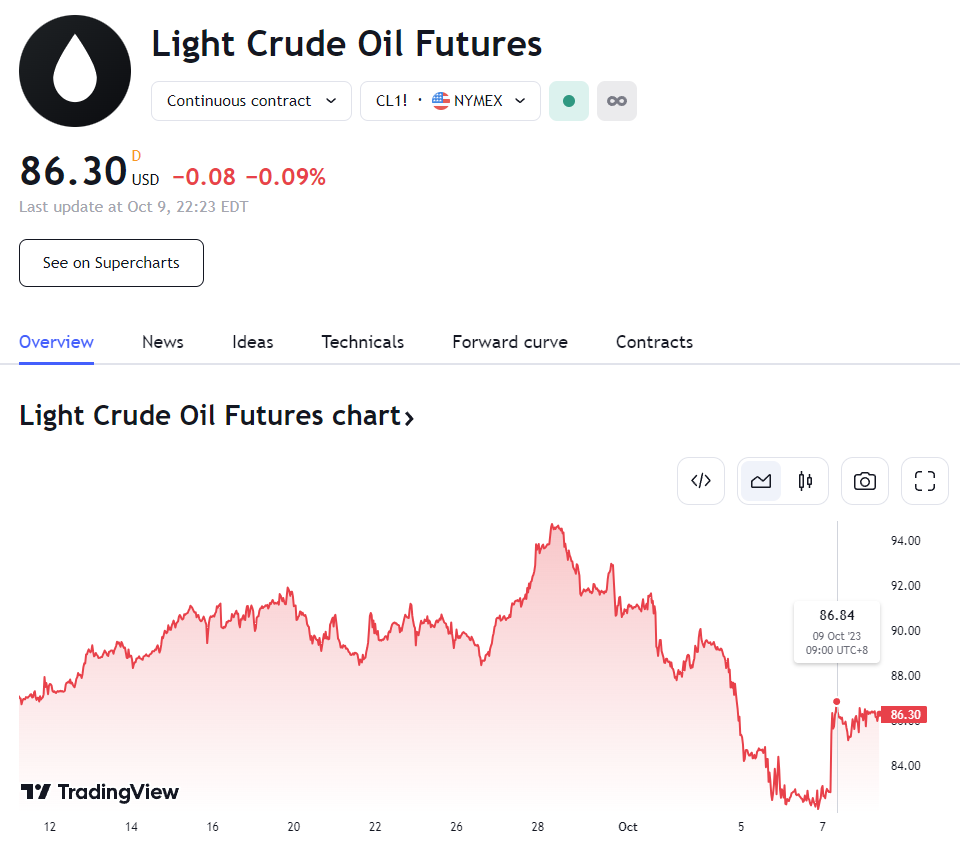View the Contracts tab
Image resolution: width=960 pixels, height=848 pixels.
[654, 342]
